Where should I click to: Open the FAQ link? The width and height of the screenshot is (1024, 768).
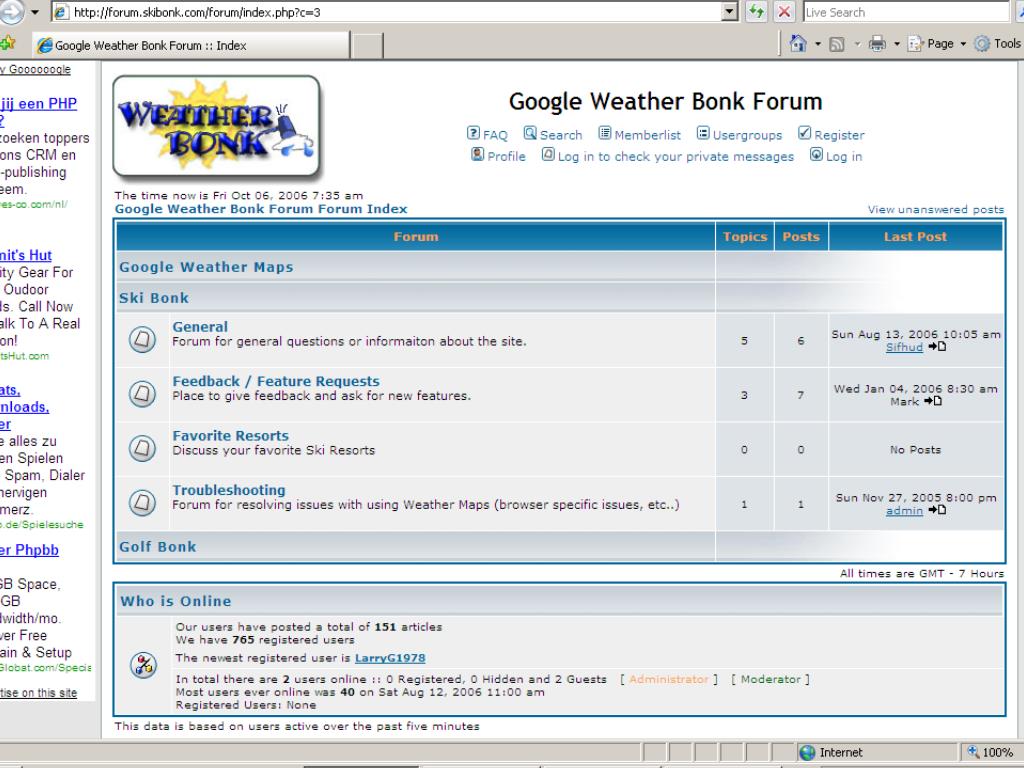pos(495,135)
